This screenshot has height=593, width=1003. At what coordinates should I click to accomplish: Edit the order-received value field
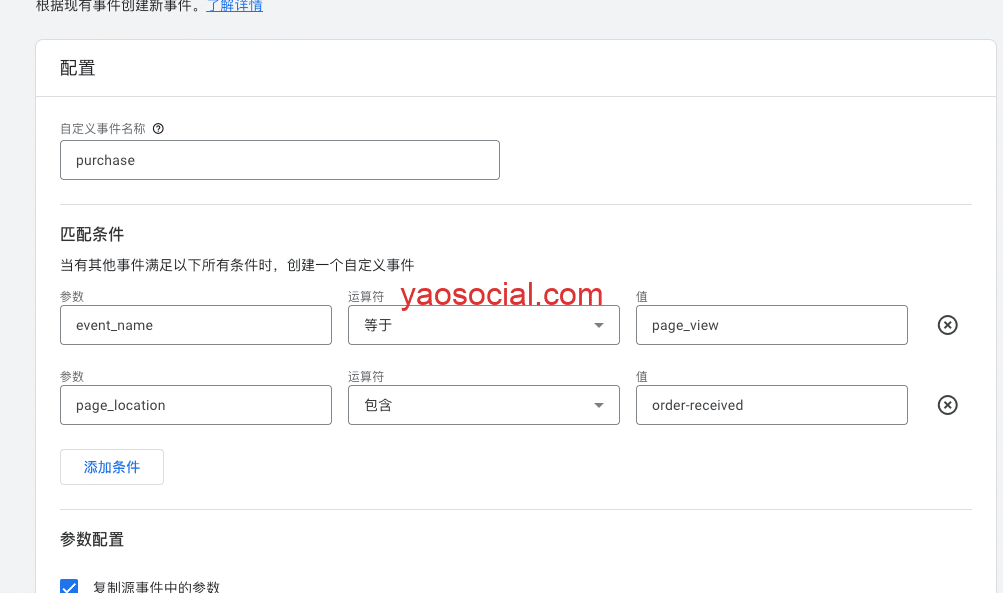coord(771,405)
